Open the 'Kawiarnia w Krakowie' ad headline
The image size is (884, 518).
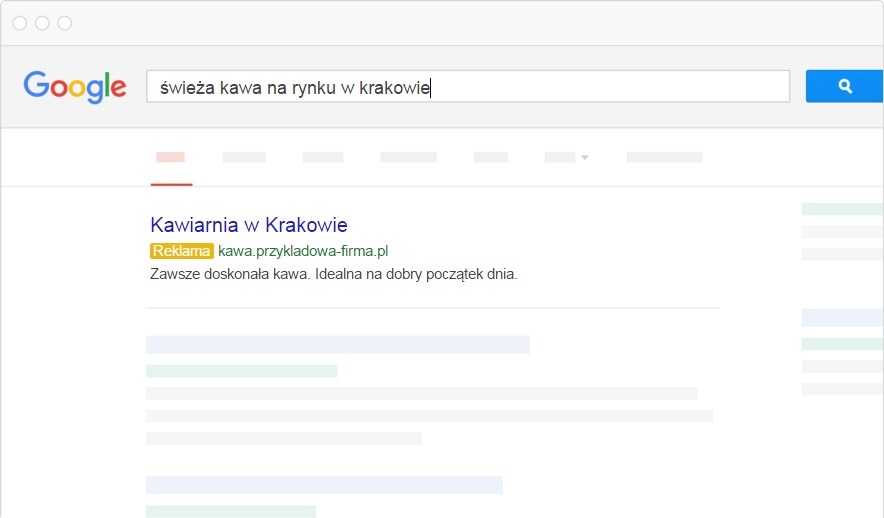pyautogui.click(x=249, y=225)
